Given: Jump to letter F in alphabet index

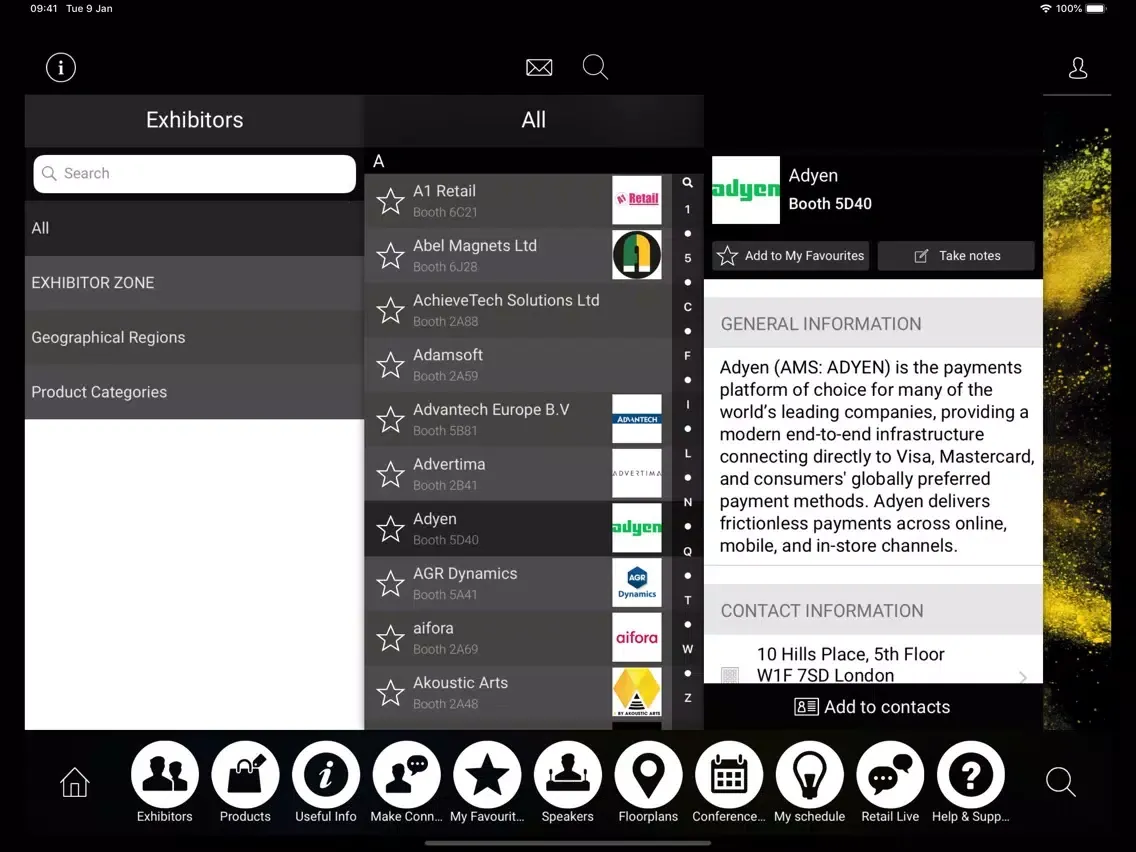Looking at the screenshot, I should (688, 356).
